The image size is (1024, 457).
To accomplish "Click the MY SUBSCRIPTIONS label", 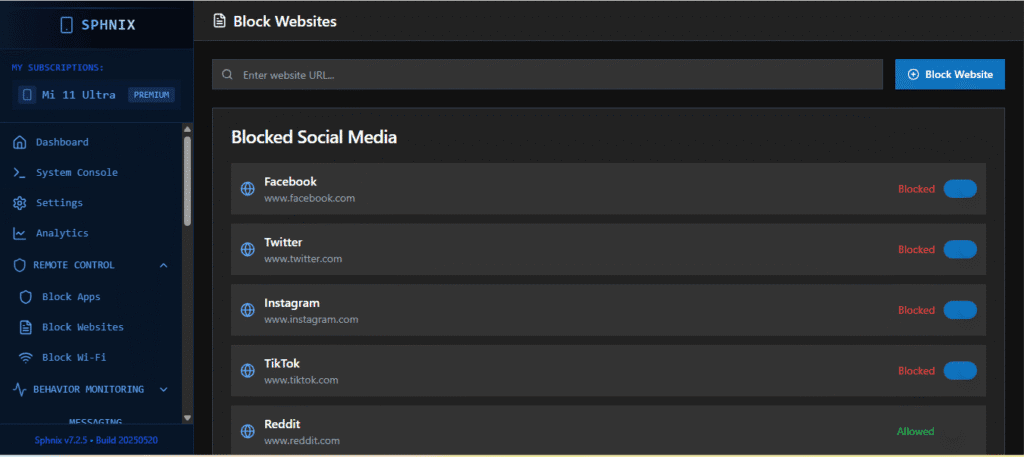I will (x=58, y=68).
